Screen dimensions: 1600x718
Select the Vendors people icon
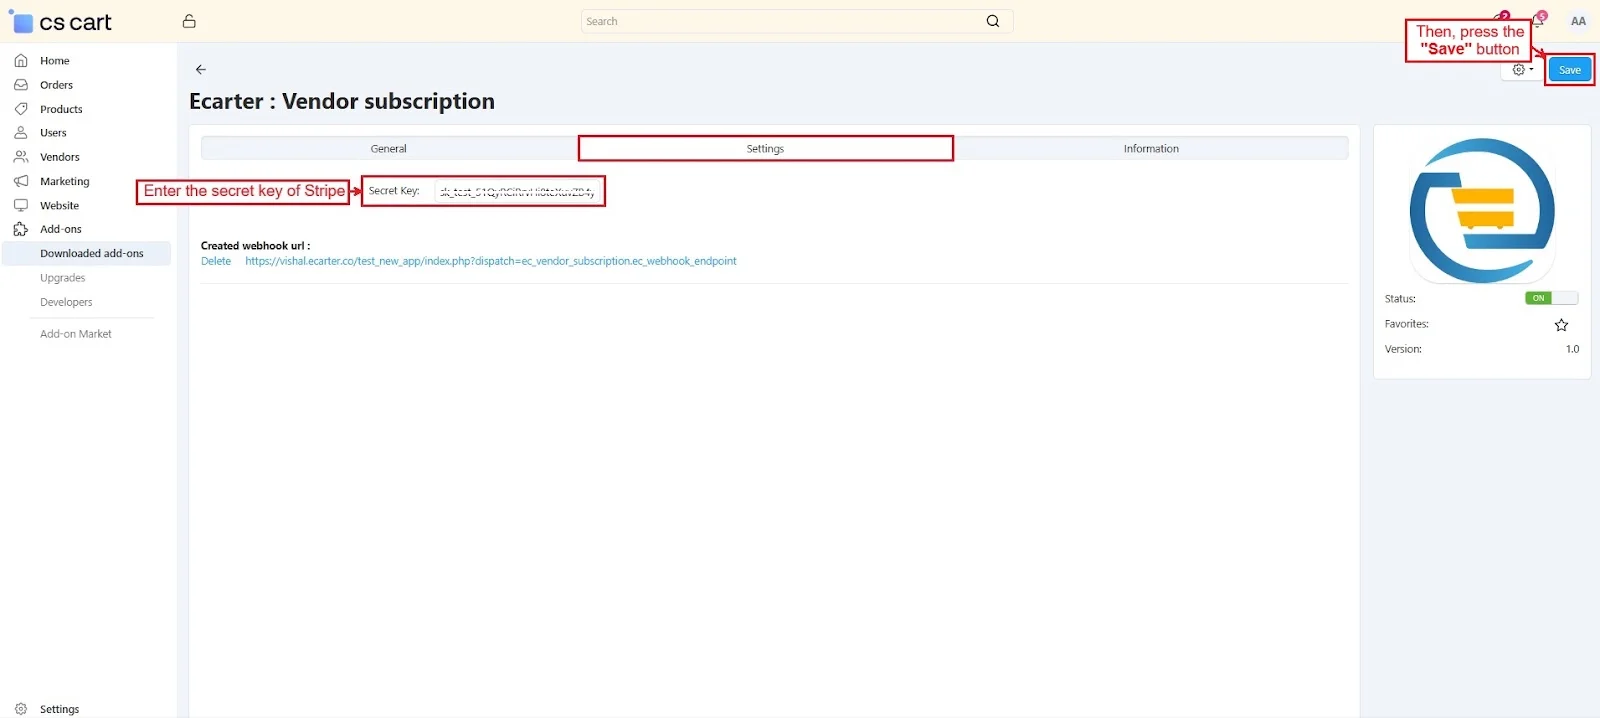click(x=21, y=157)
